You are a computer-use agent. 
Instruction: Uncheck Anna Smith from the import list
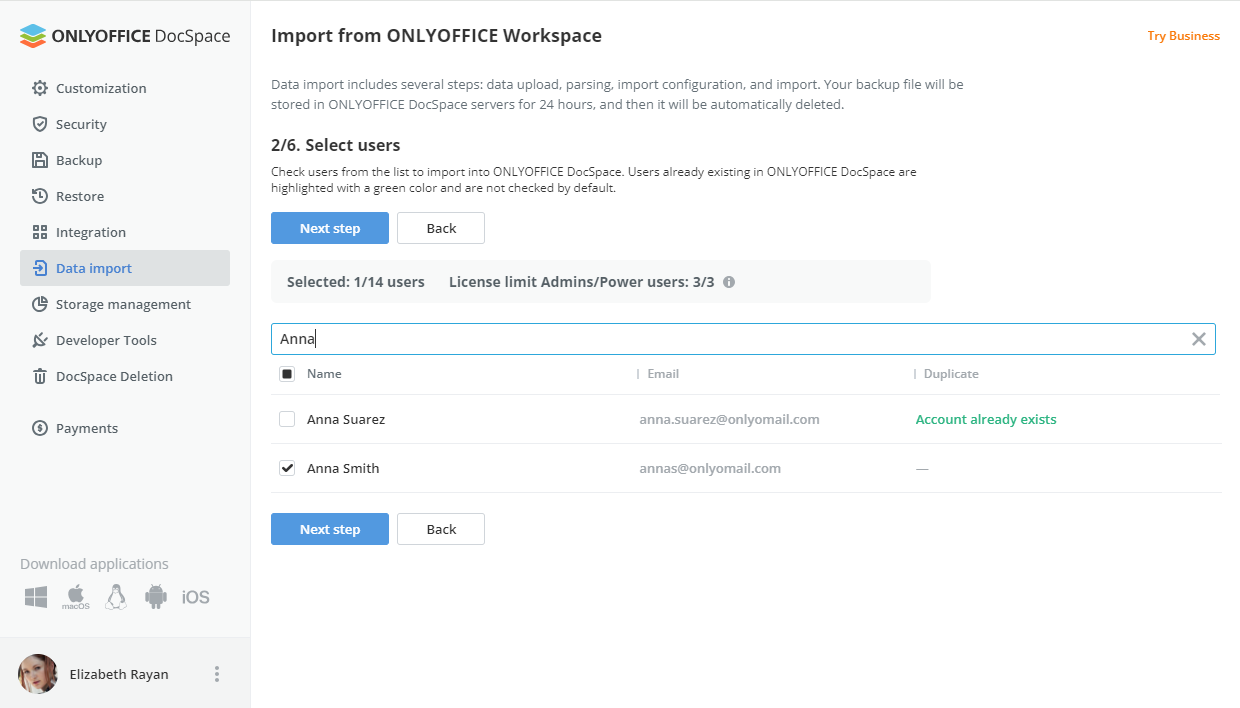tap(287, 468)
